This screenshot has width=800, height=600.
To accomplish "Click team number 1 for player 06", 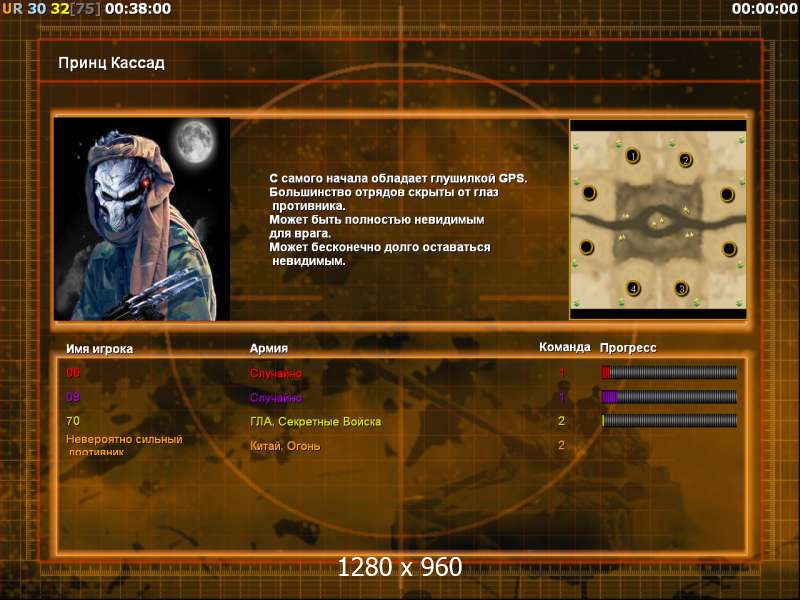I will tap(562, 372).
